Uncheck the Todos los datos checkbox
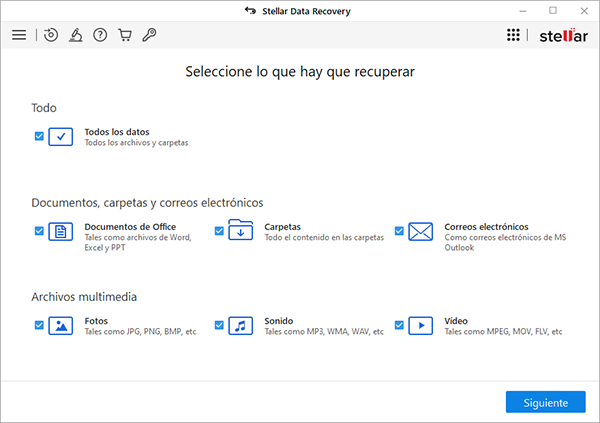The image size is (600, 423). point(39,136)
